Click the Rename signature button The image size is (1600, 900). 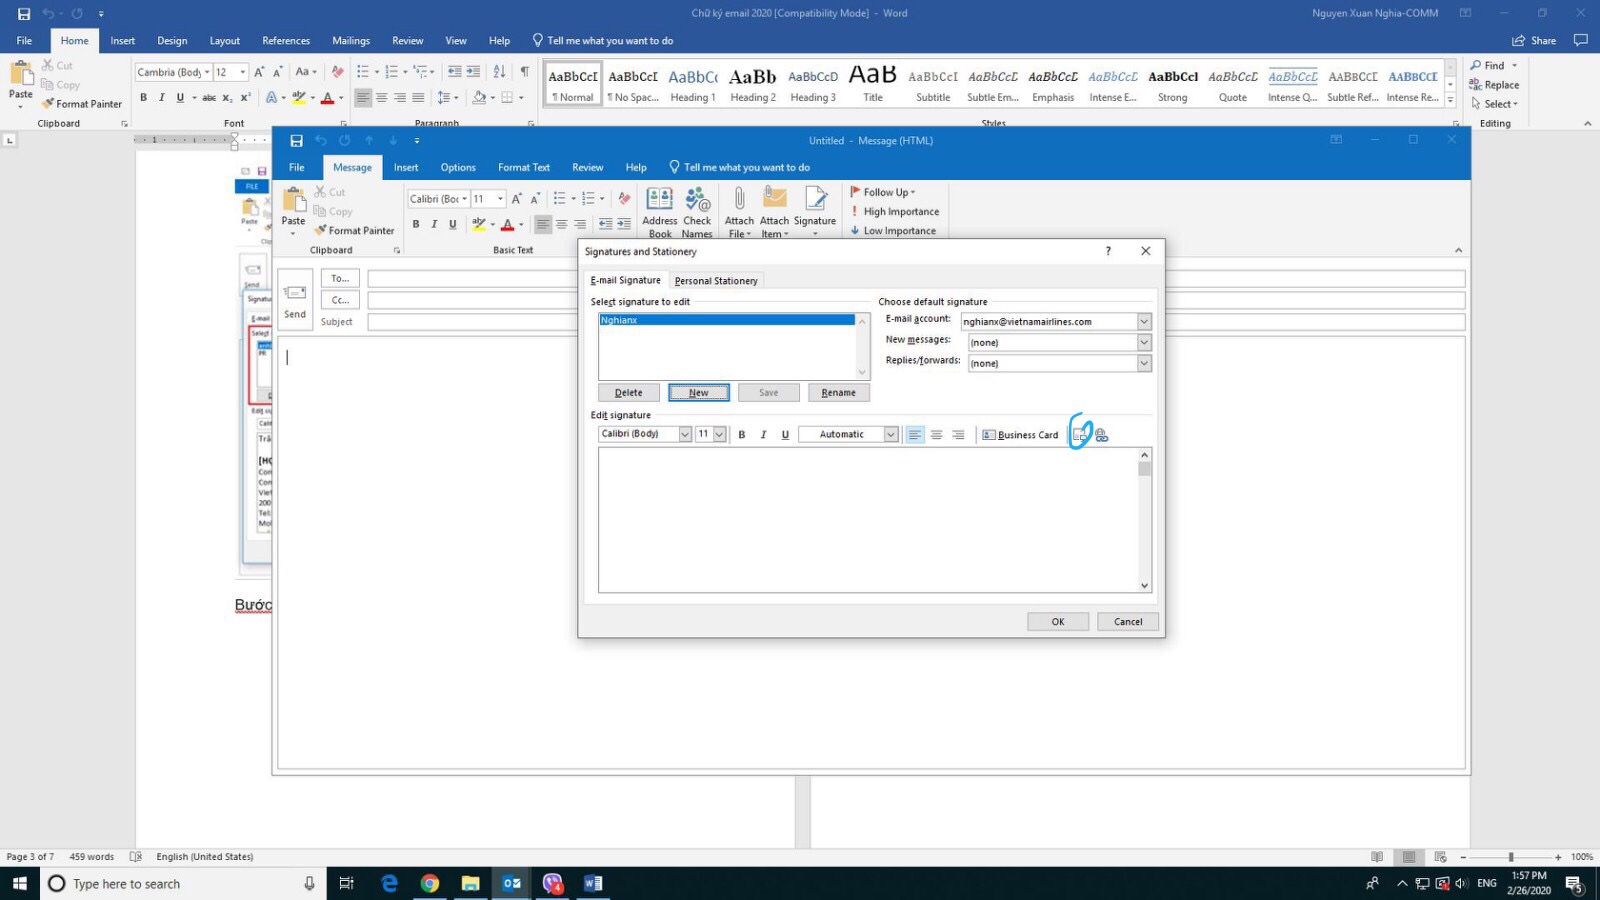tap(839, 392)
